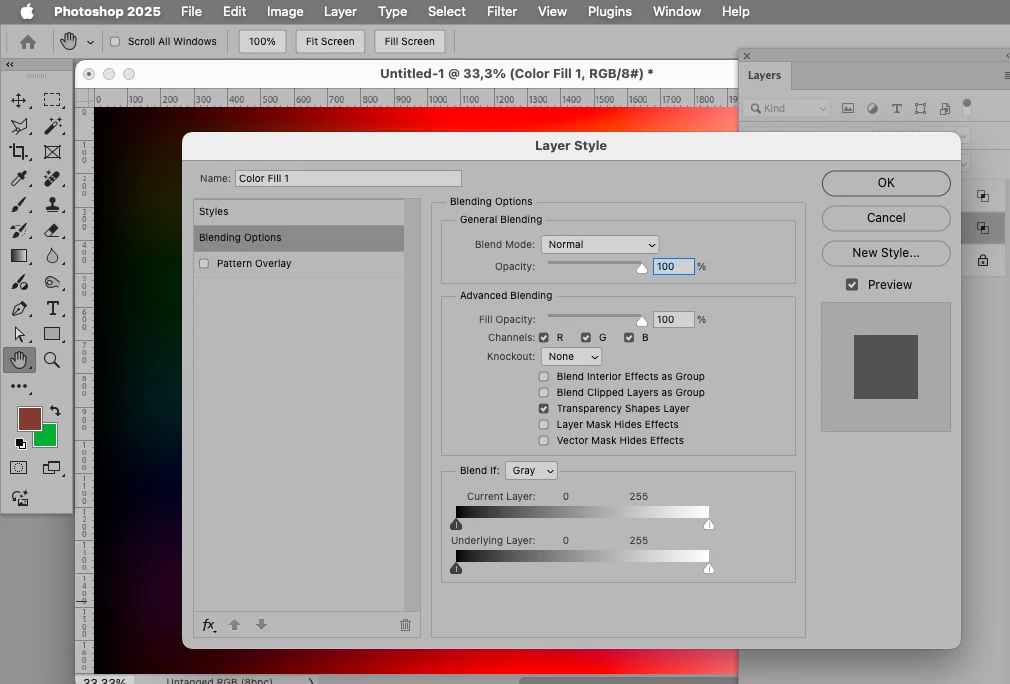Image resolution: width=1010 pixels, height=684 pixels.
Task: Filter Layers panel for pixel layers
Action: click(848, 108)
